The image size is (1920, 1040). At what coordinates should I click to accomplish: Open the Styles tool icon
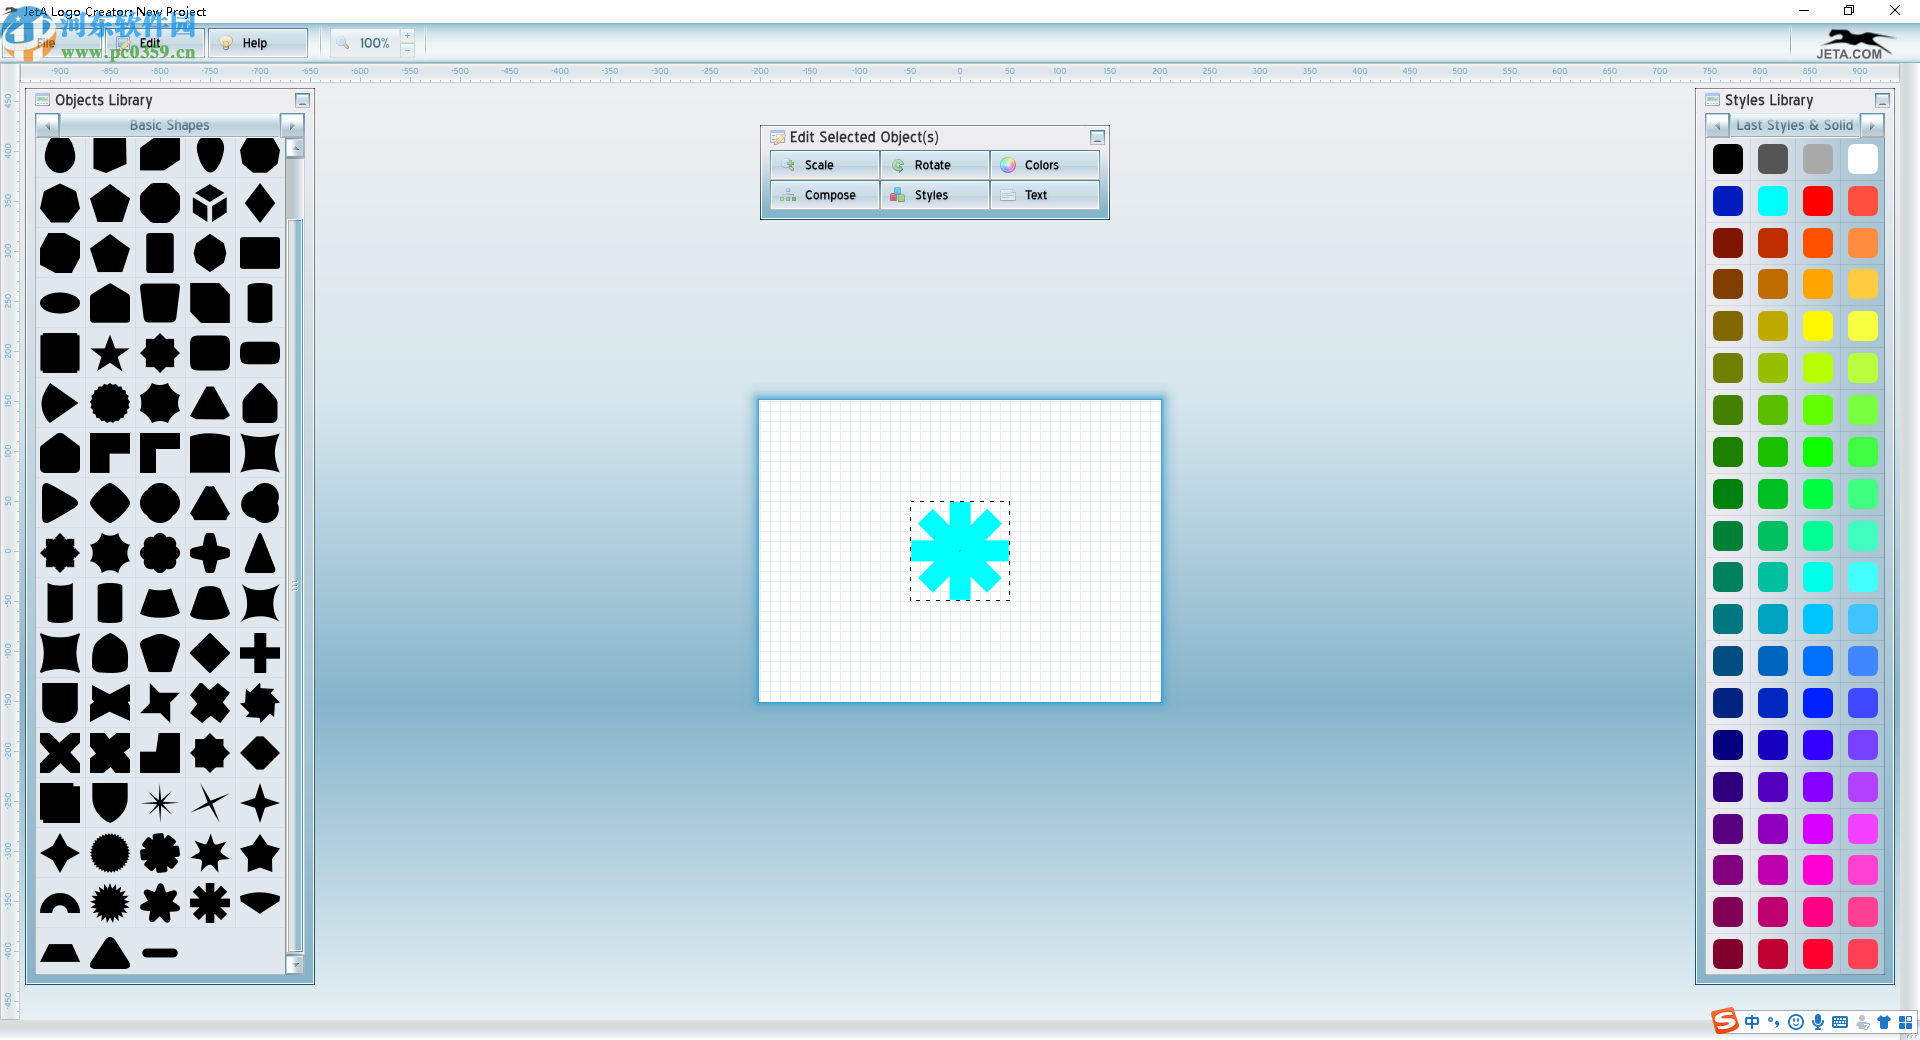tap(899, 195)
